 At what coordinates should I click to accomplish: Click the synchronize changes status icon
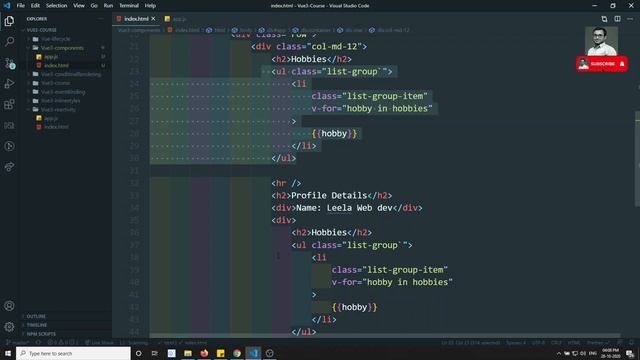click(x=38, y=343)
